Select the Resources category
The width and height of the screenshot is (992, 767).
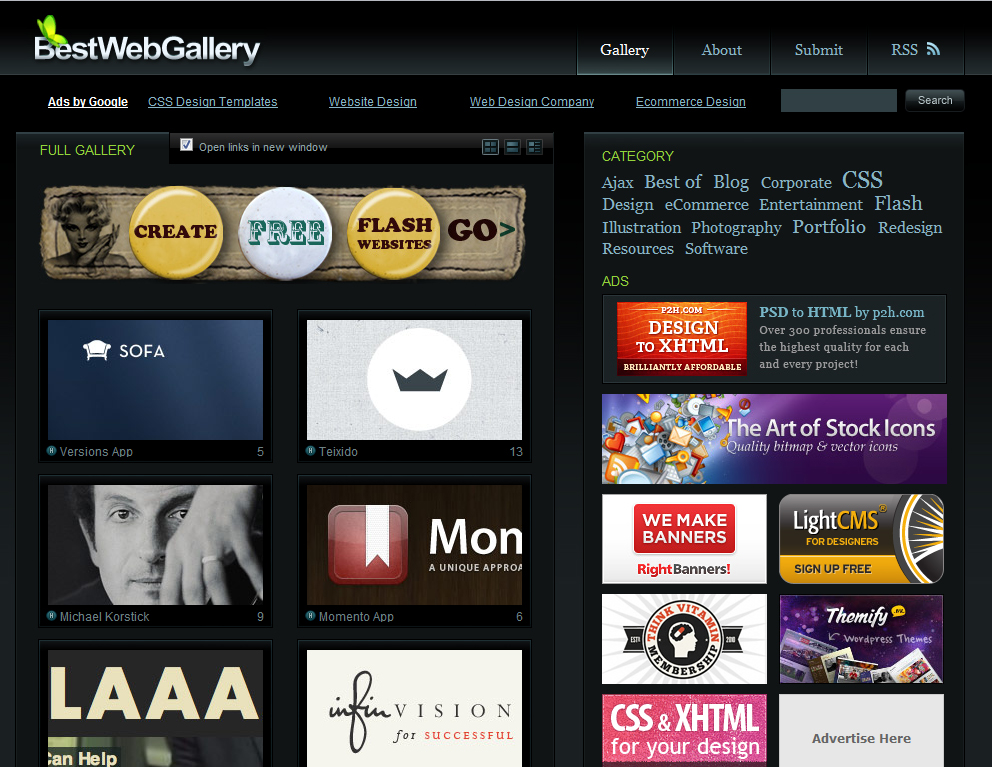pyautogui.click(x=638, y=249)
